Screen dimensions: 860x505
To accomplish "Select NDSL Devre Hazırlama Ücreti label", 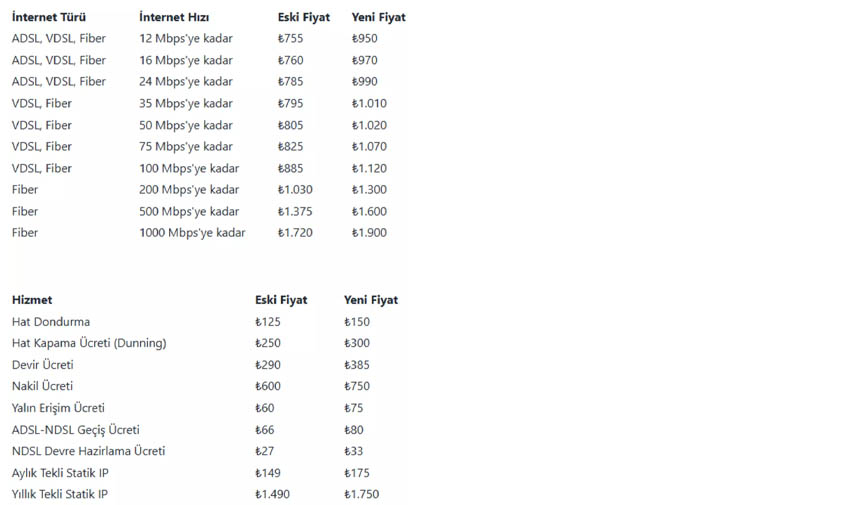I will coord(88,451).
